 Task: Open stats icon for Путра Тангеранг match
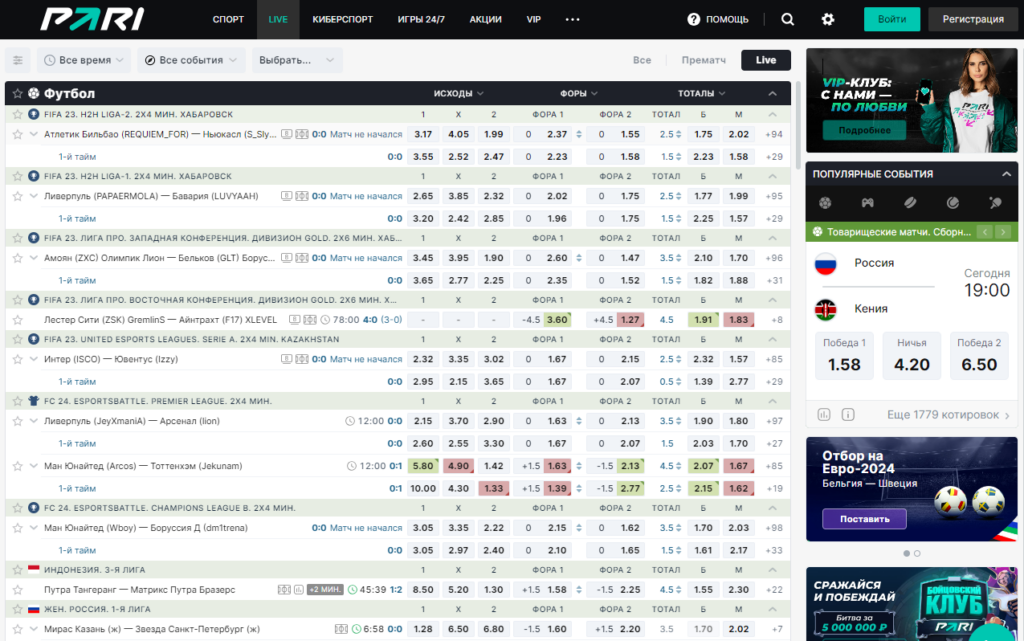click(298, 589)
